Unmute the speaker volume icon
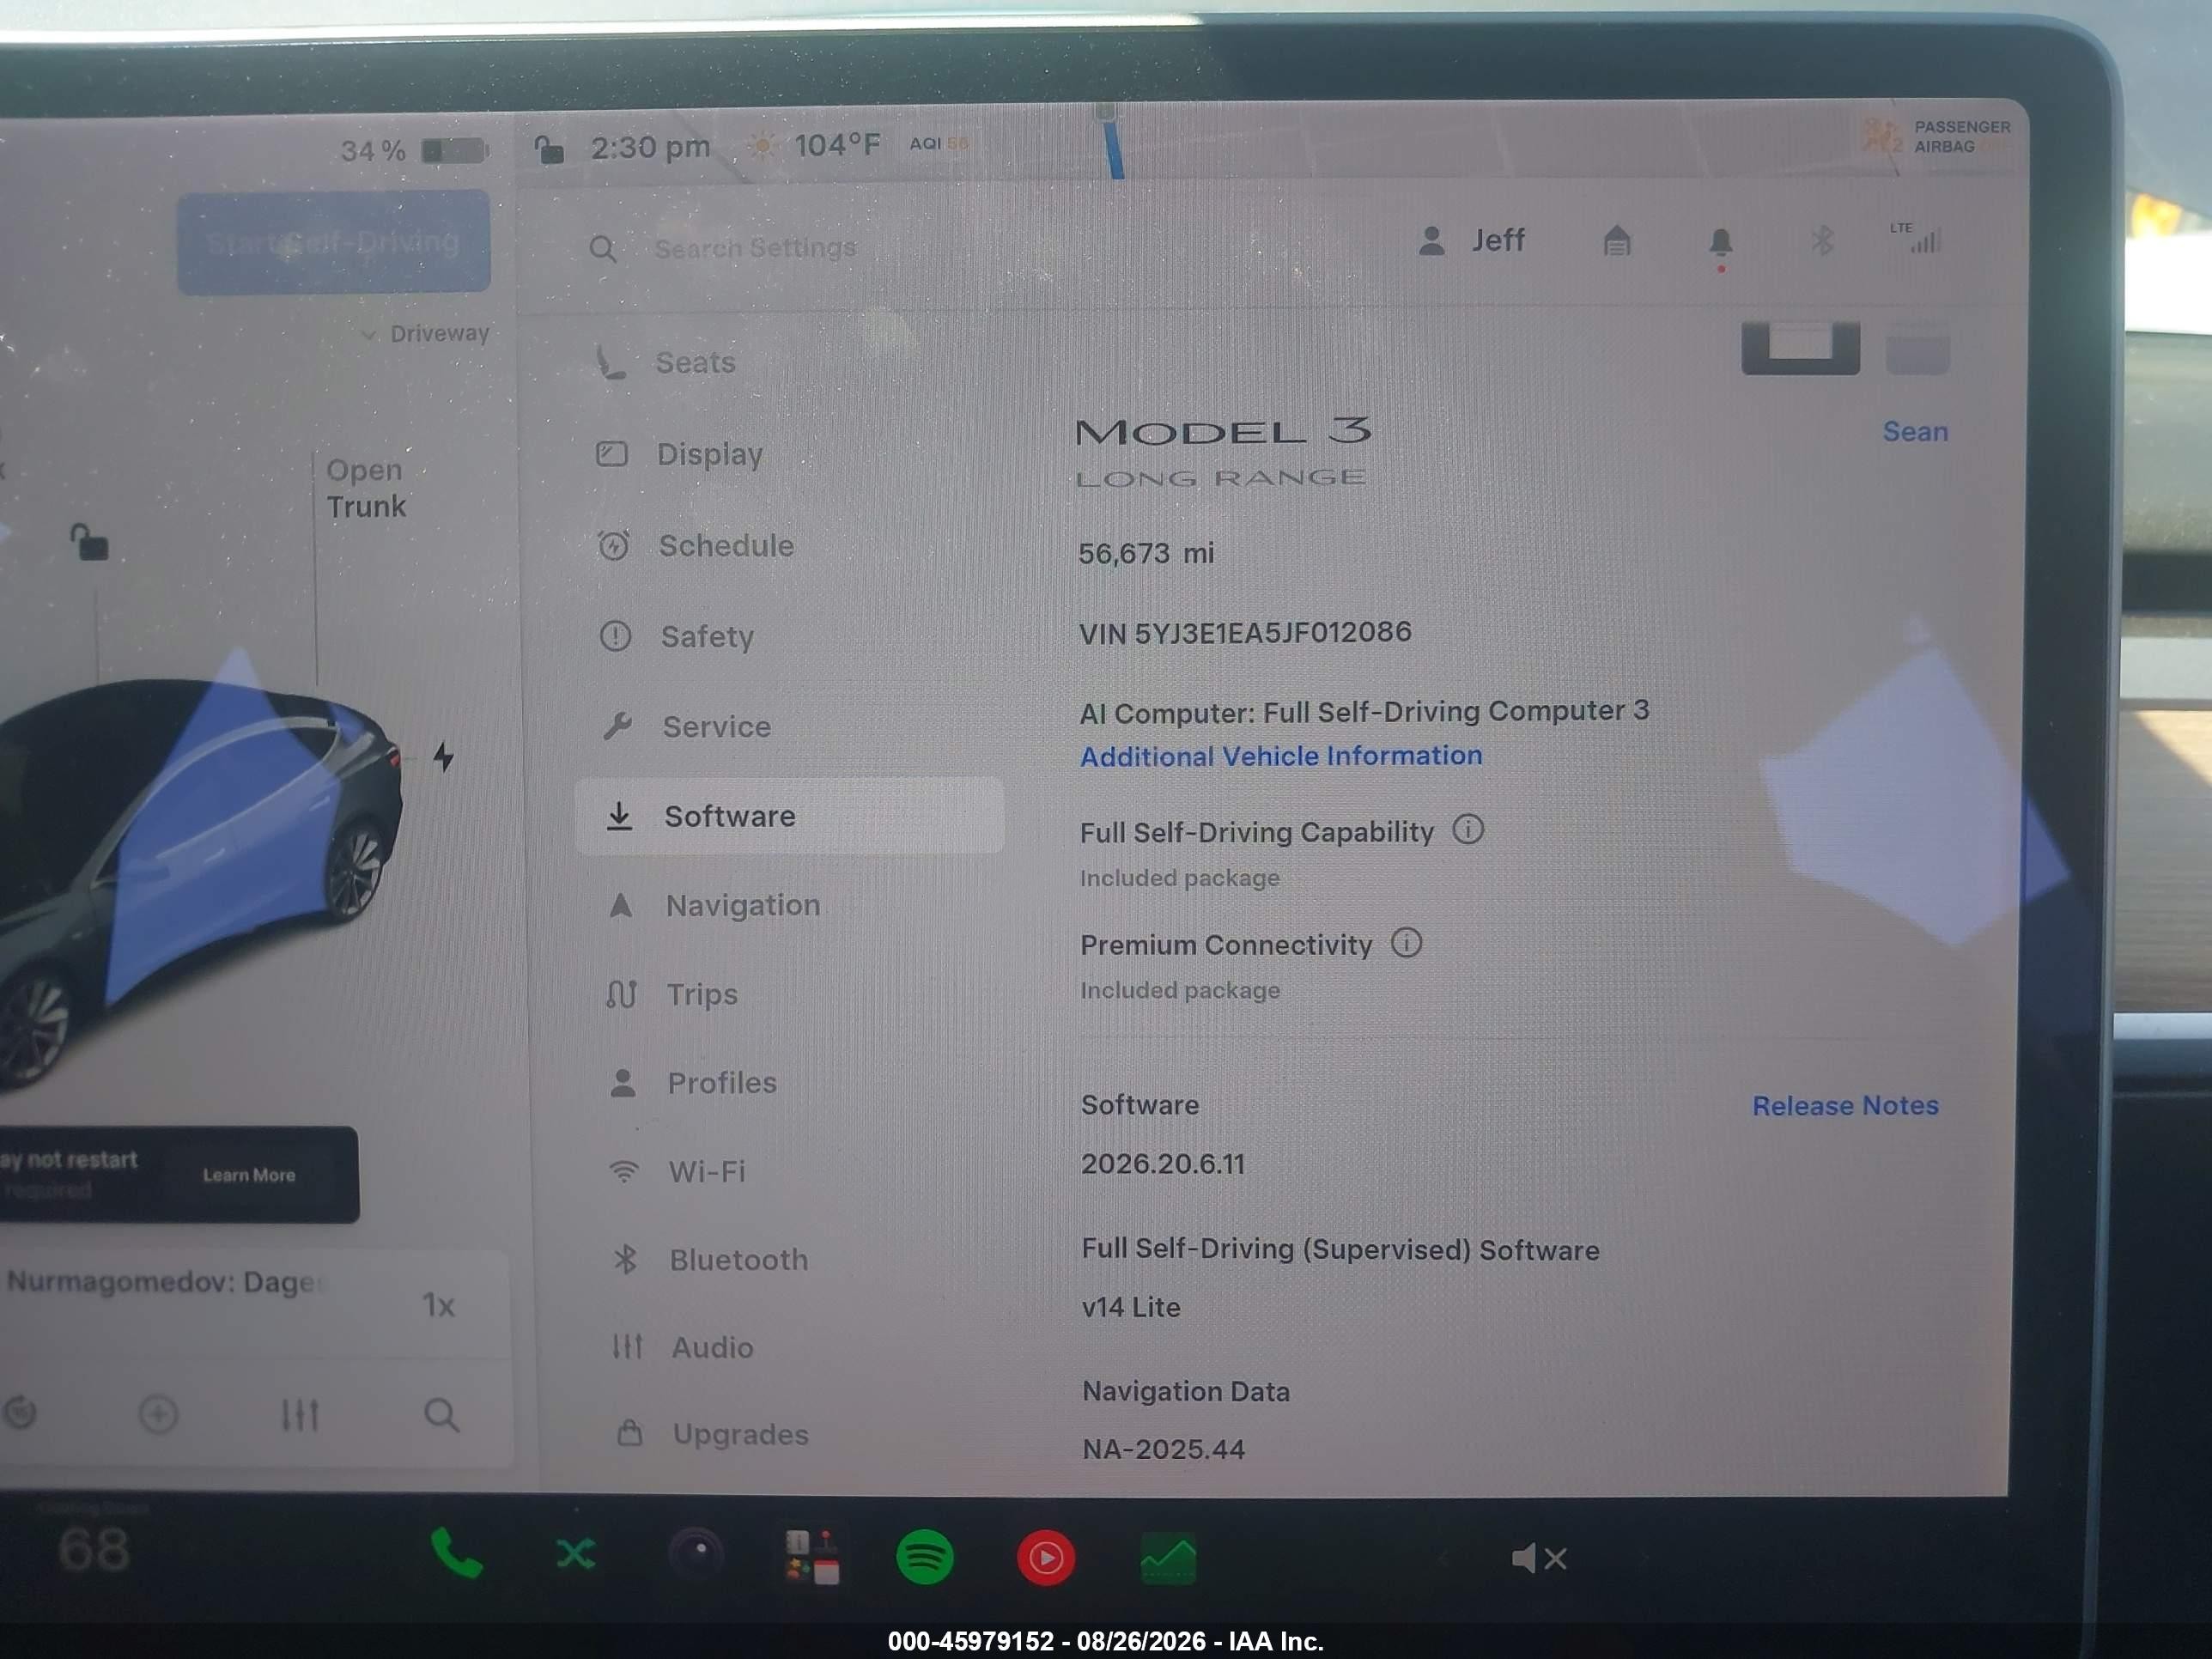Screen dimensions: 2212x1659 [x=1539, y=1558]
